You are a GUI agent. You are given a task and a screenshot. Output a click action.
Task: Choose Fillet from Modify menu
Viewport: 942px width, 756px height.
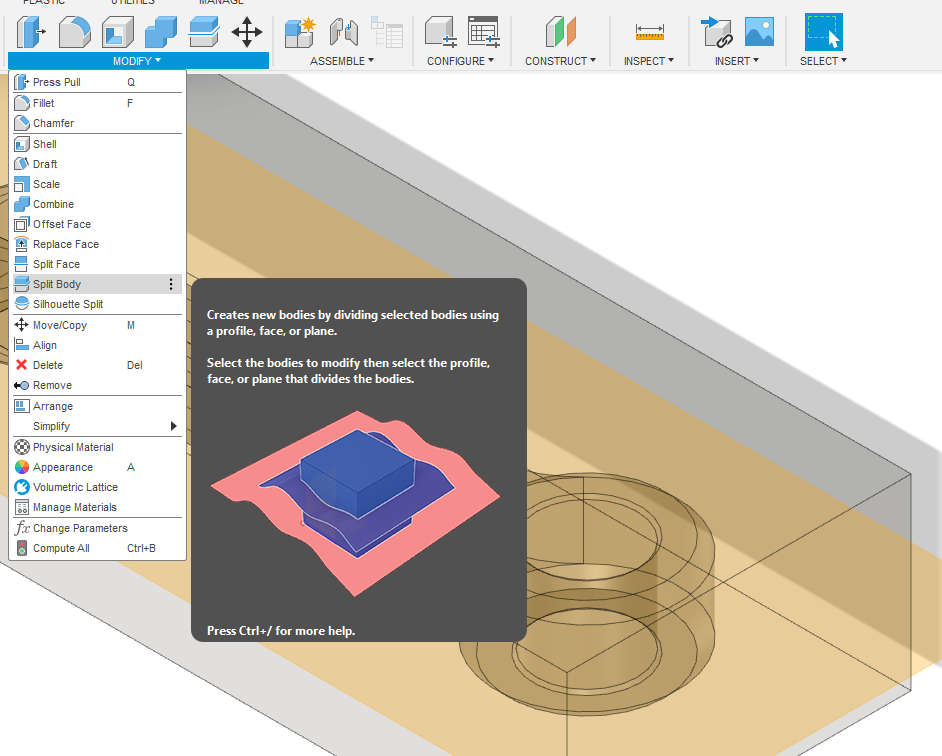[x=97, y=103]
